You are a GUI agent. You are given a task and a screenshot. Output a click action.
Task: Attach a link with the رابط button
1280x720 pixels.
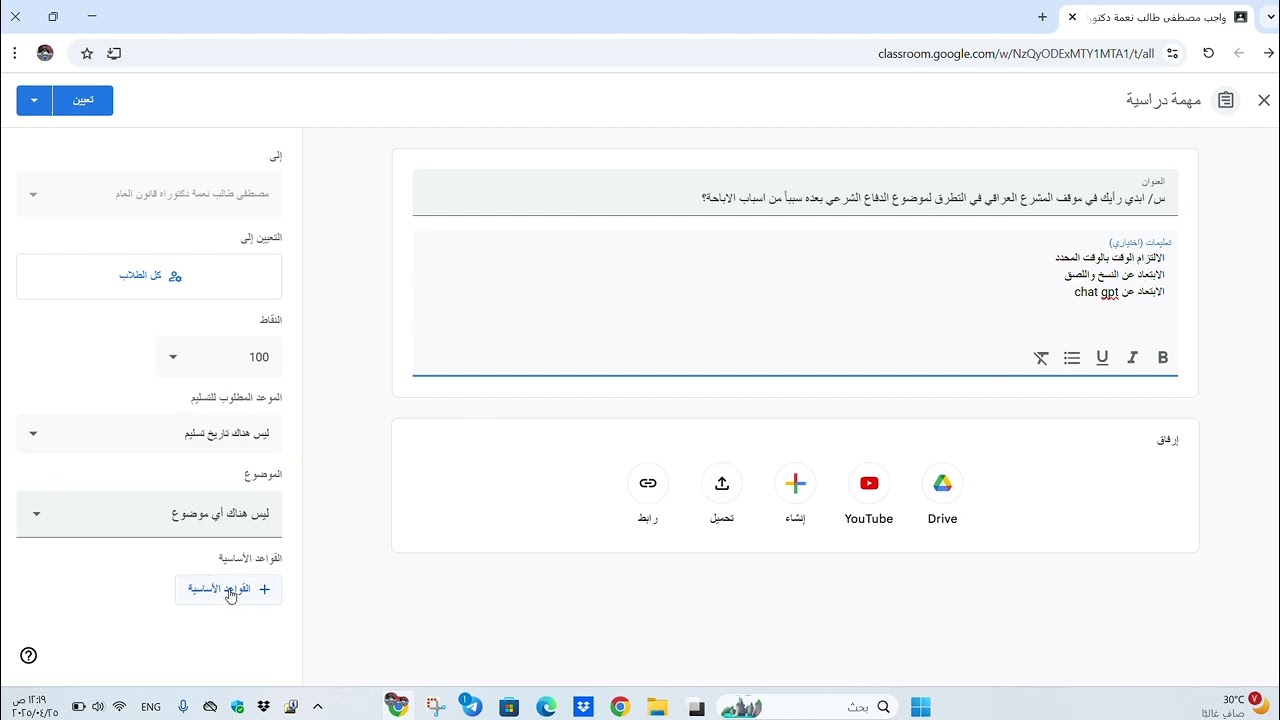(x=648, y=484)
